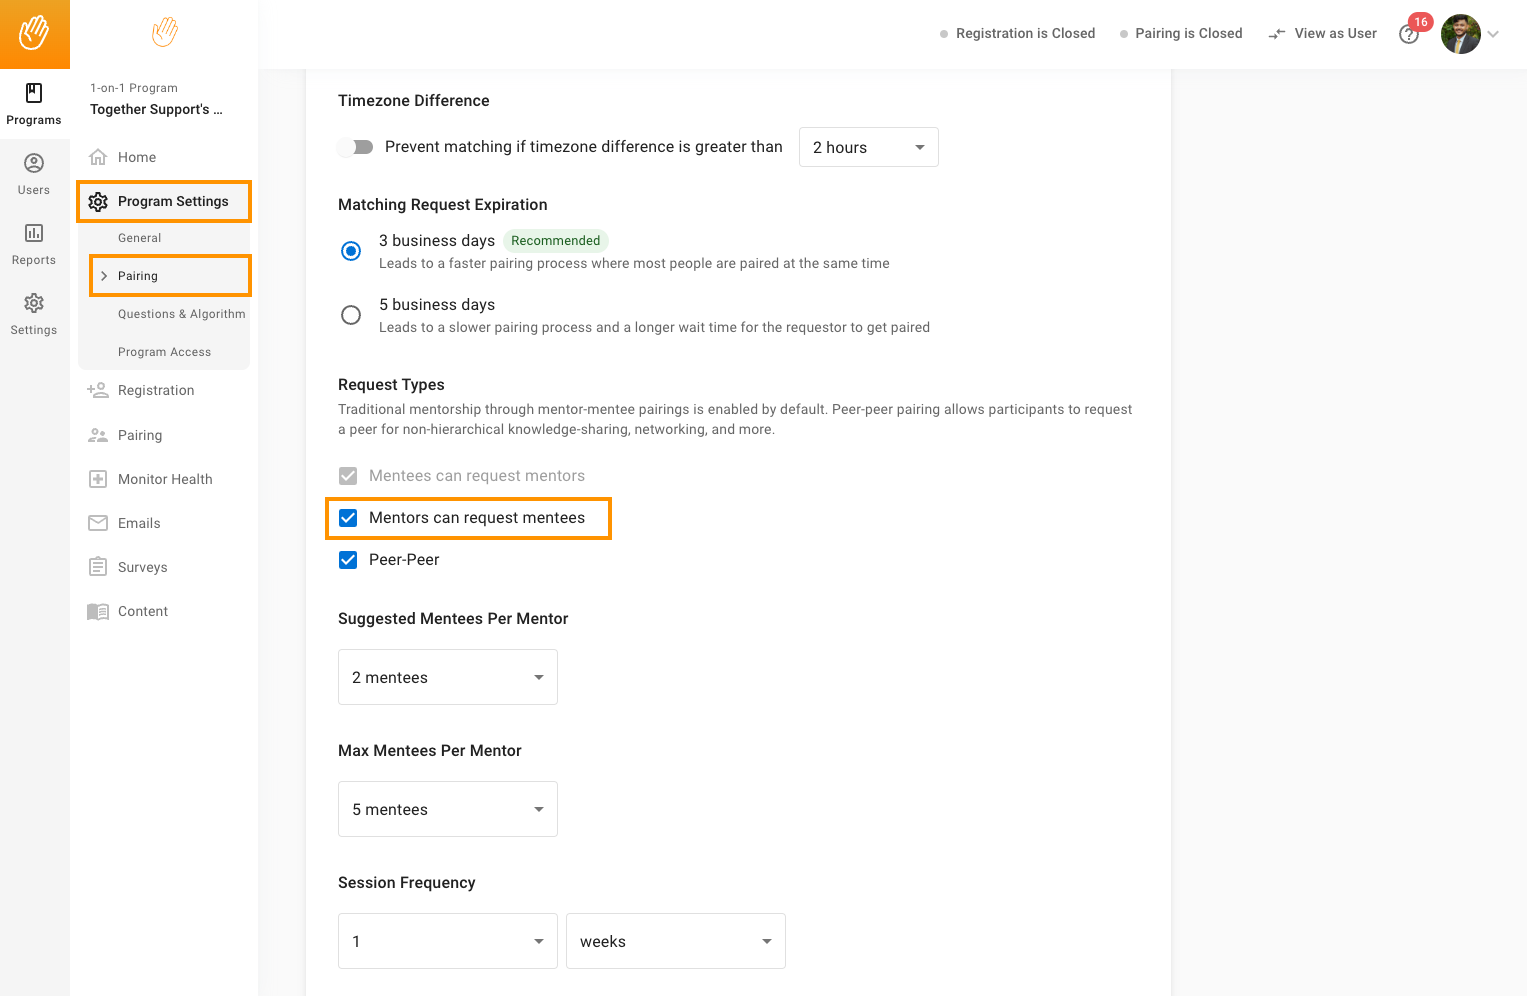Click the orange hand logo in top-left corner
Screen dimensions: 1527x996
[x=34, y=33]
